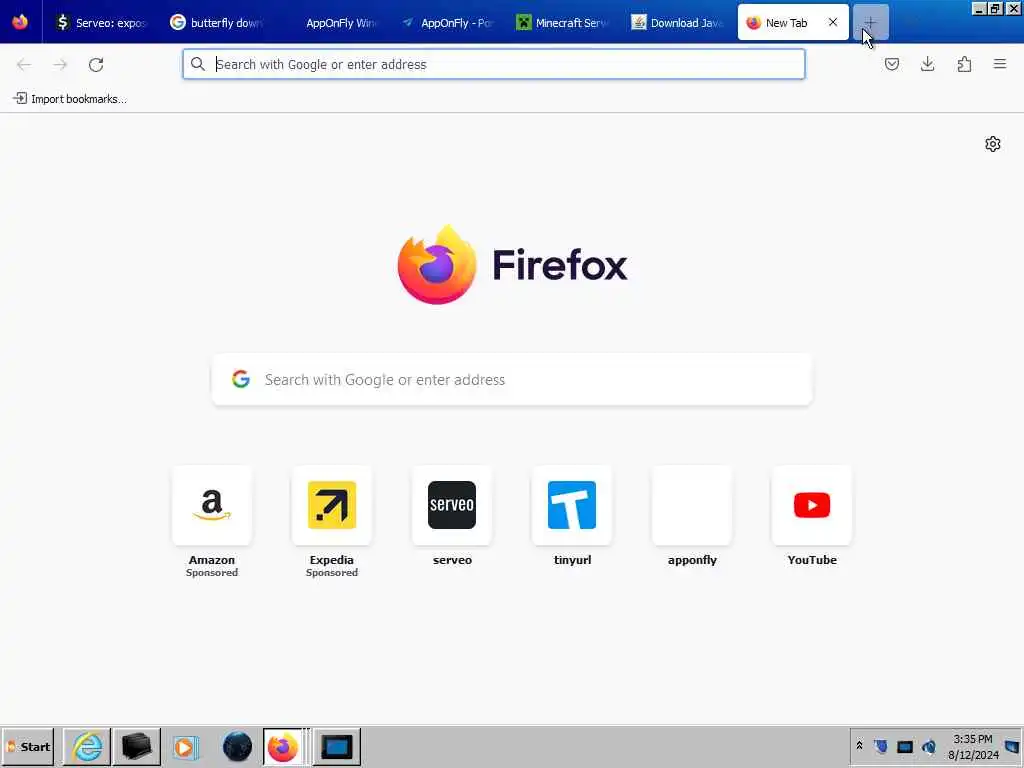Open the monitor window taskbar icon
1024x768 pixels.
(x=337, y=746)
